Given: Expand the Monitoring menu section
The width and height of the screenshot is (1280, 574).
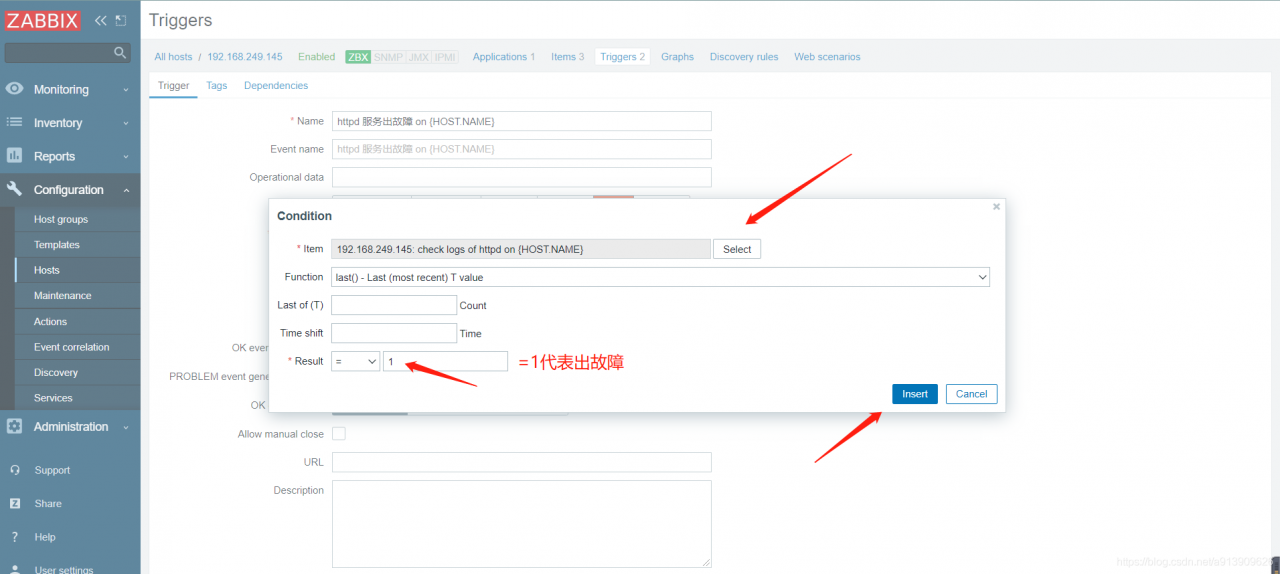Looking at the screenshot, I should (70, 89).
